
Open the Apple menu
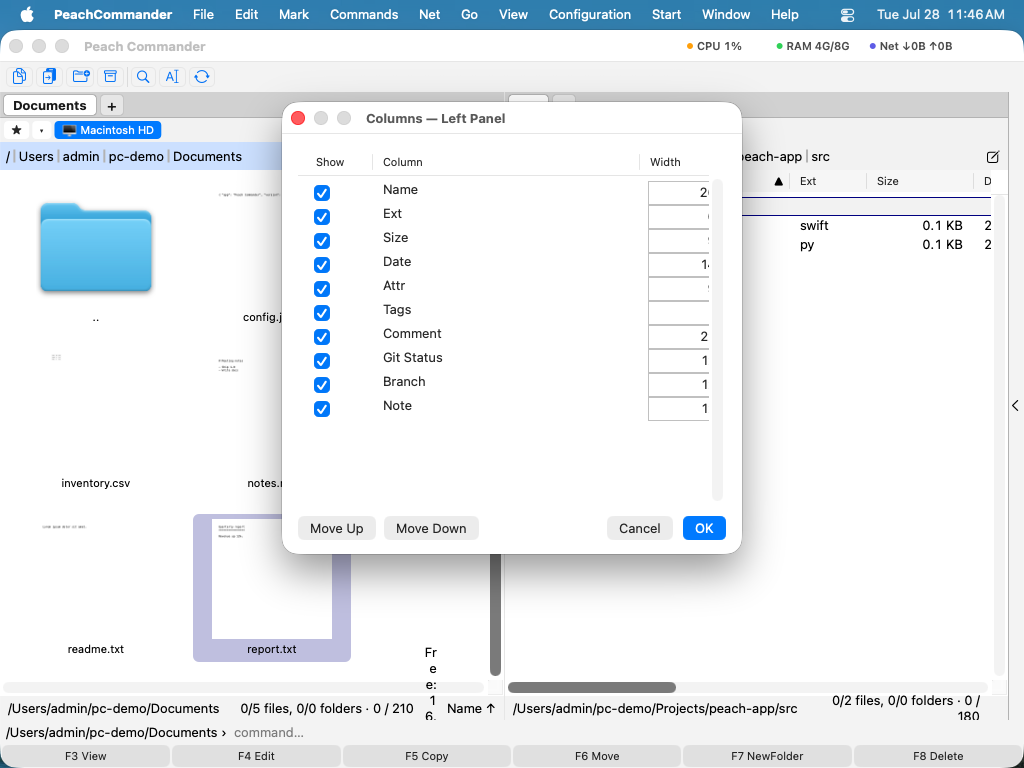point(27,14)
